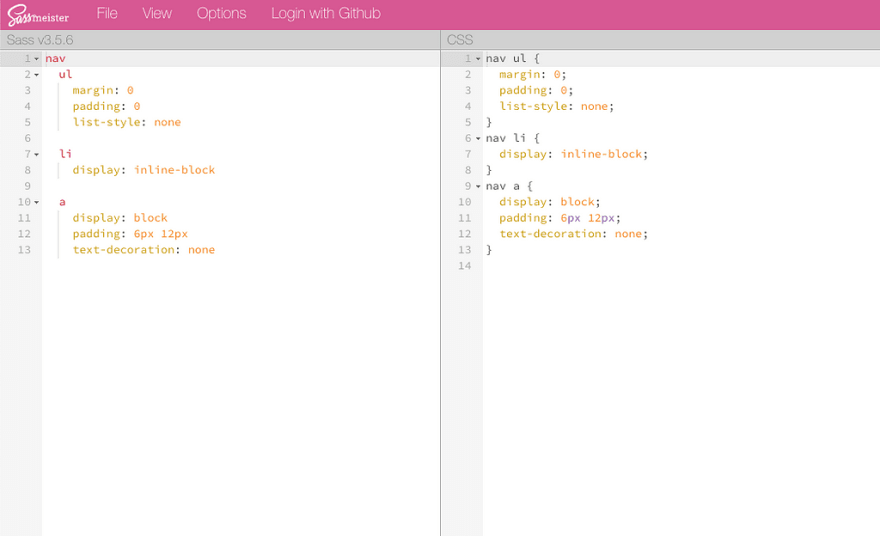Click 'padding: 0' line in Sass editor
880x536 pixels.
106,106
